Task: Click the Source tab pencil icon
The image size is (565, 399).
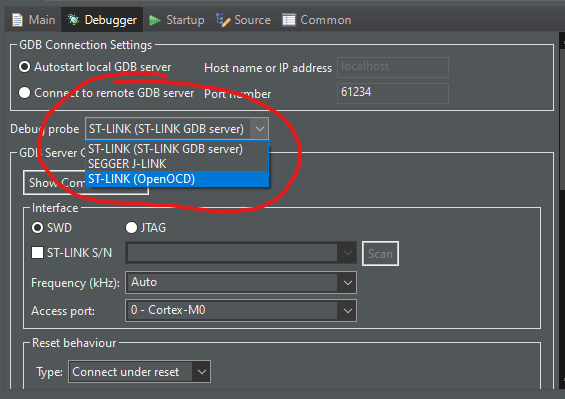Action: [223, 20]
